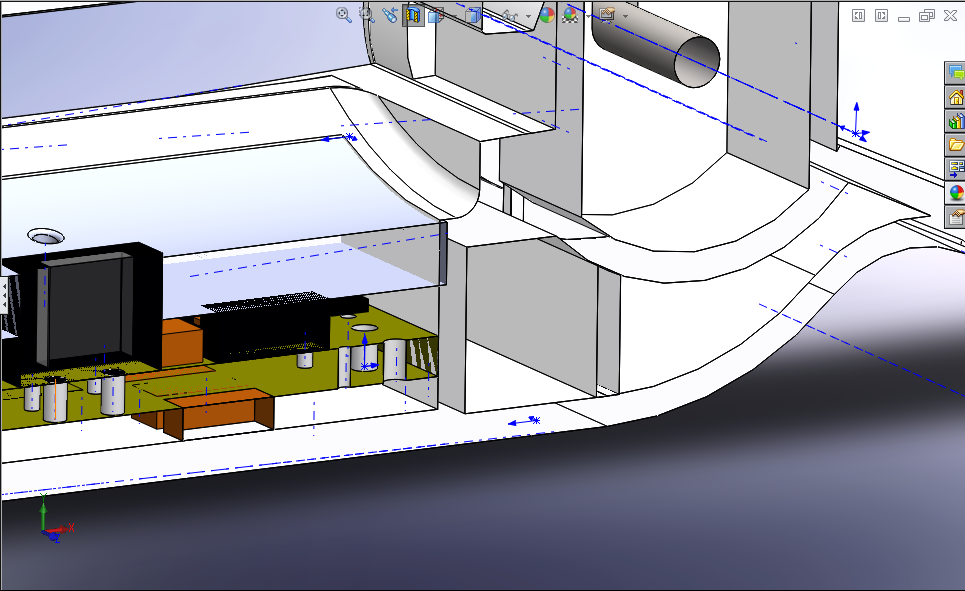This screenshot has width=965, height=591.
Task: Close the document window
Action: pos(950,15)
